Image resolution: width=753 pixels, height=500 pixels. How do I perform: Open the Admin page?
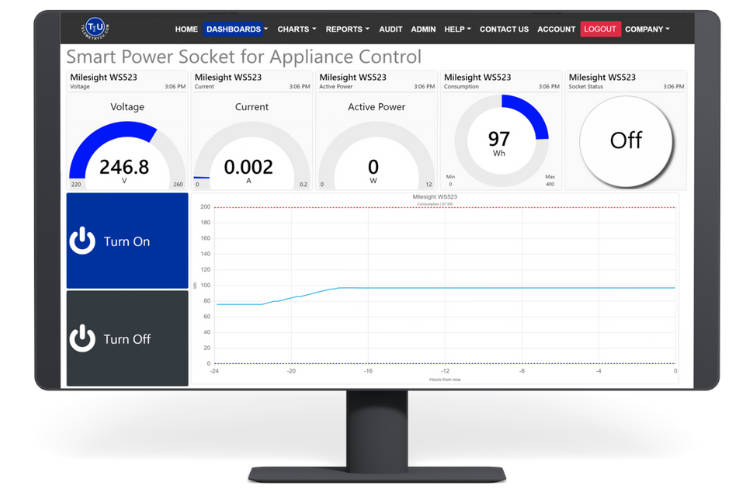[x=423, y=29]
